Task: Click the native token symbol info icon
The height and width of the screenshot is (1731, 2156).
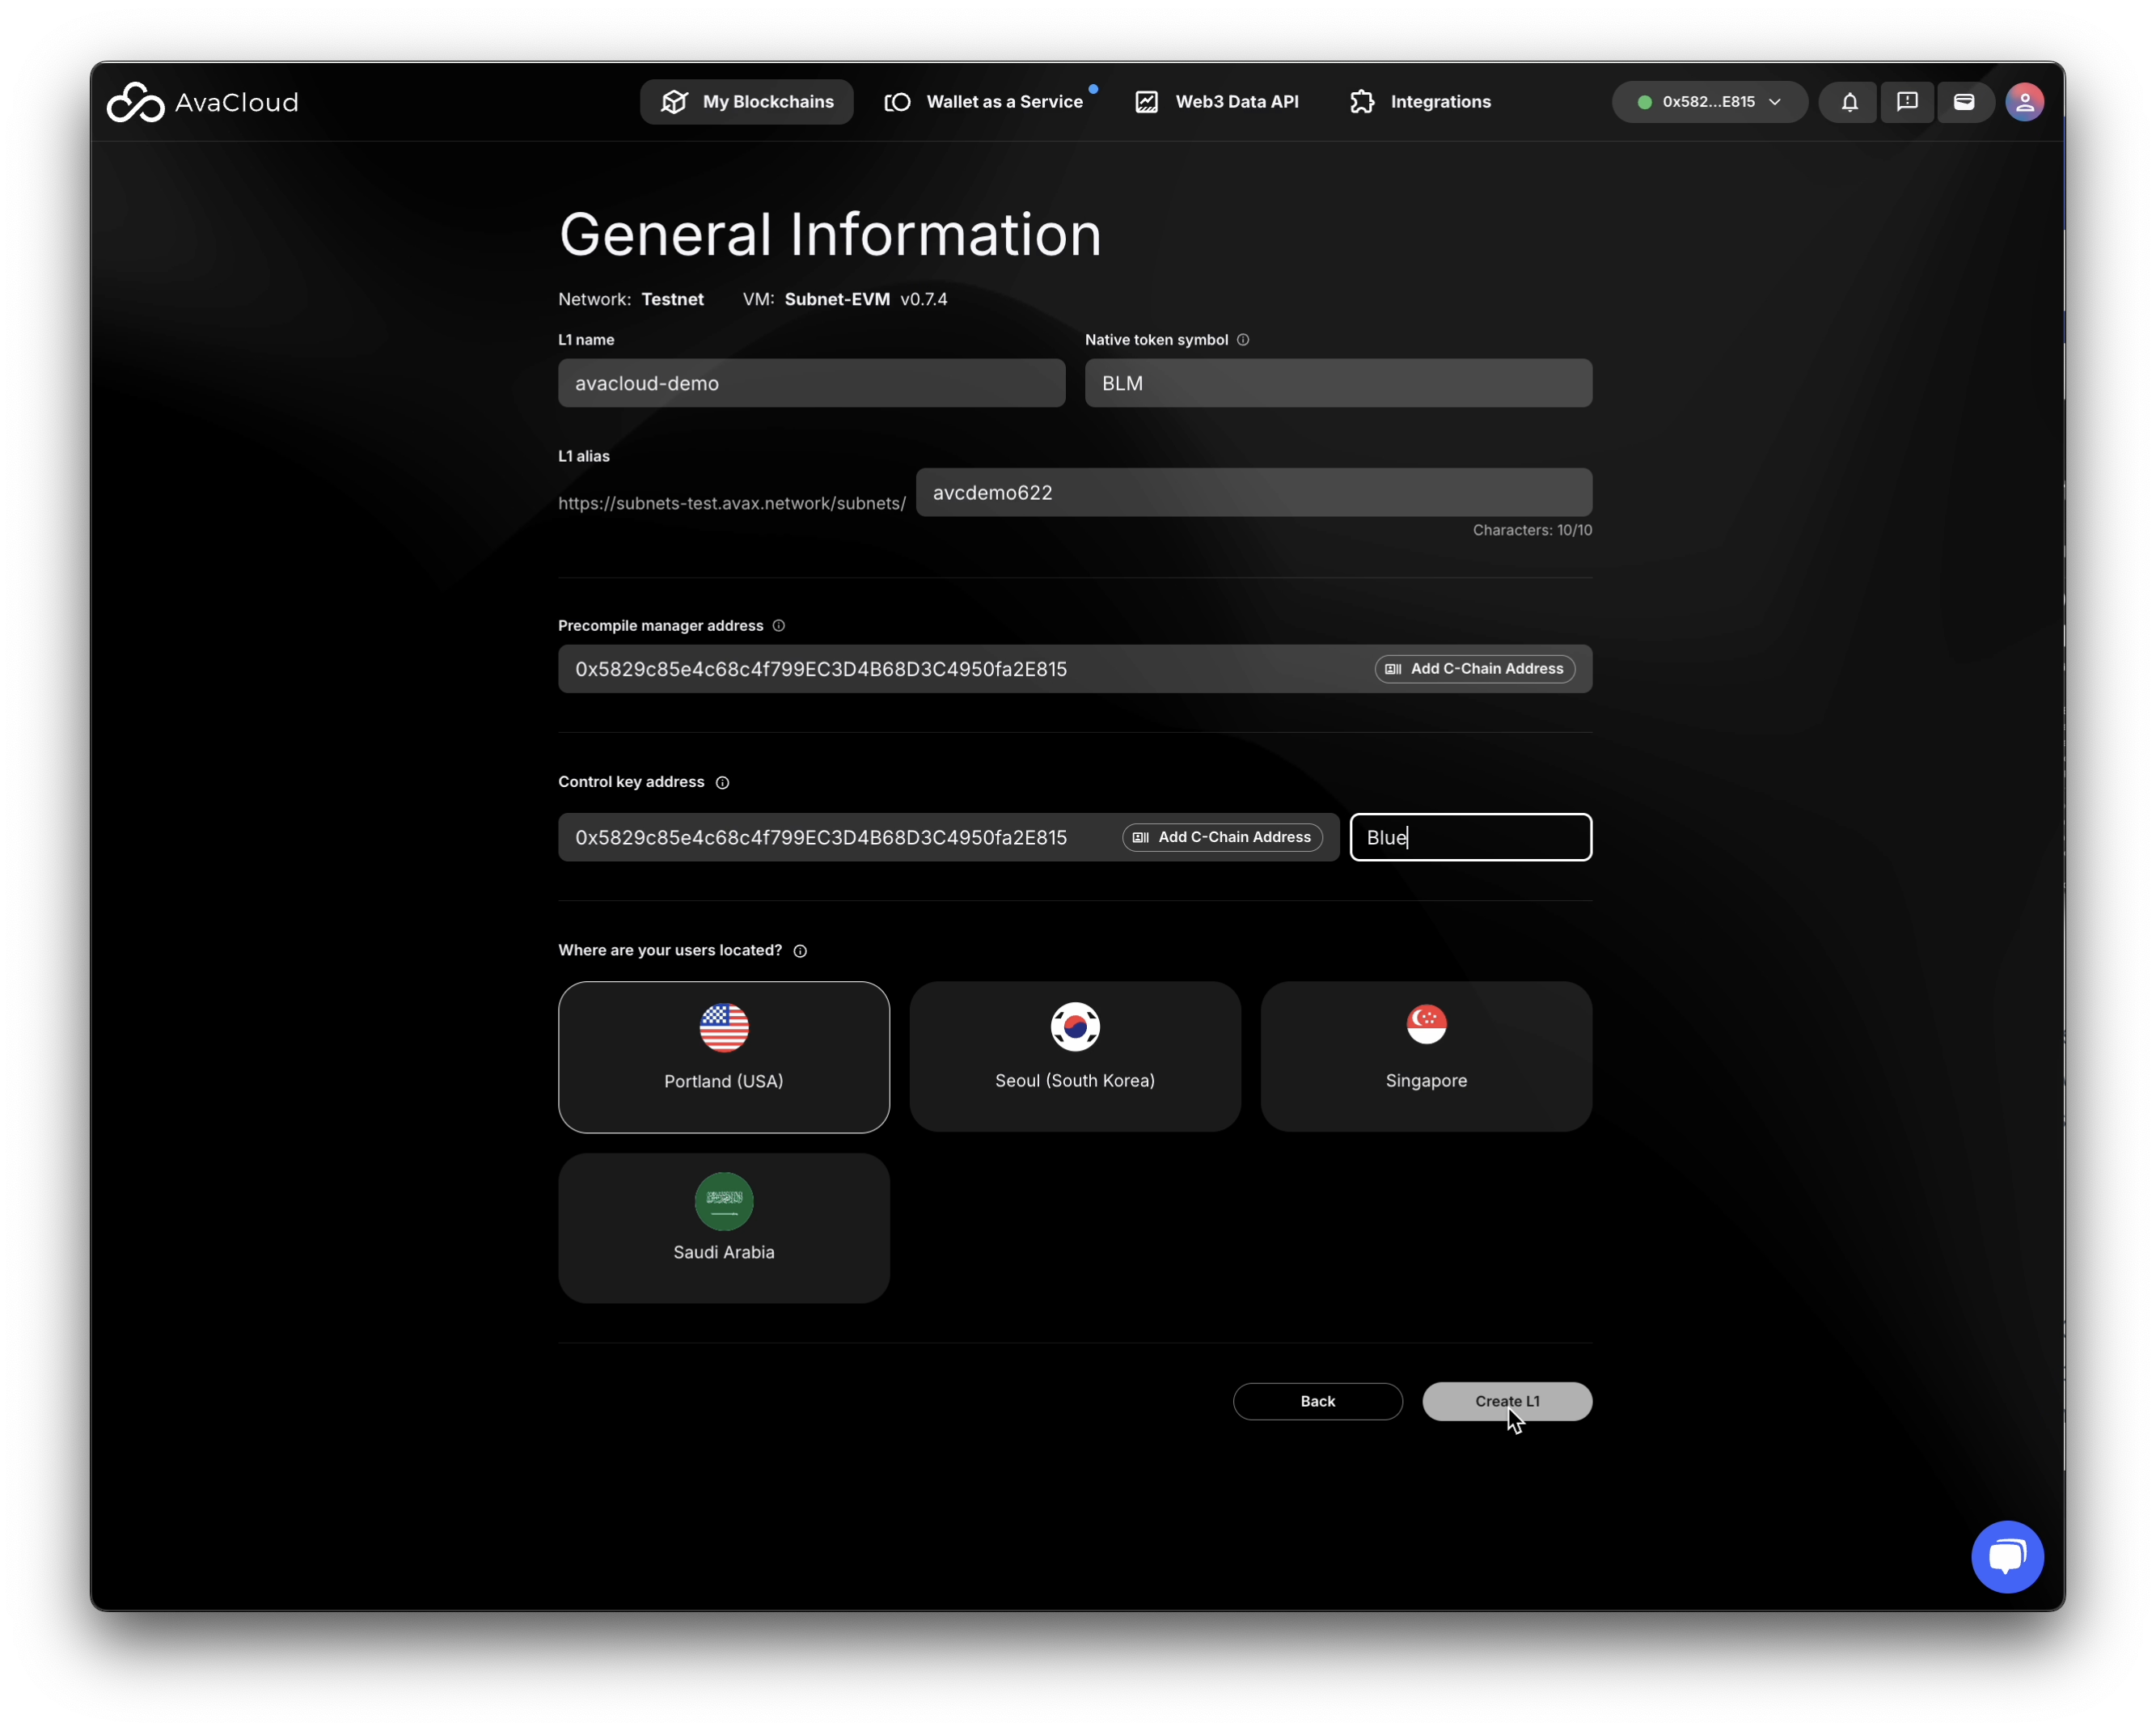Action: [1243, 340]
